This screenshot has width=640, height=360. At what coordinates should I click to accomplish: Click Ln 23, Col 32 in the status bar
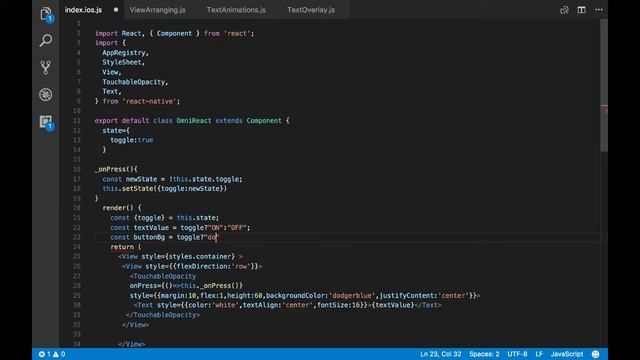coord(440,354)
